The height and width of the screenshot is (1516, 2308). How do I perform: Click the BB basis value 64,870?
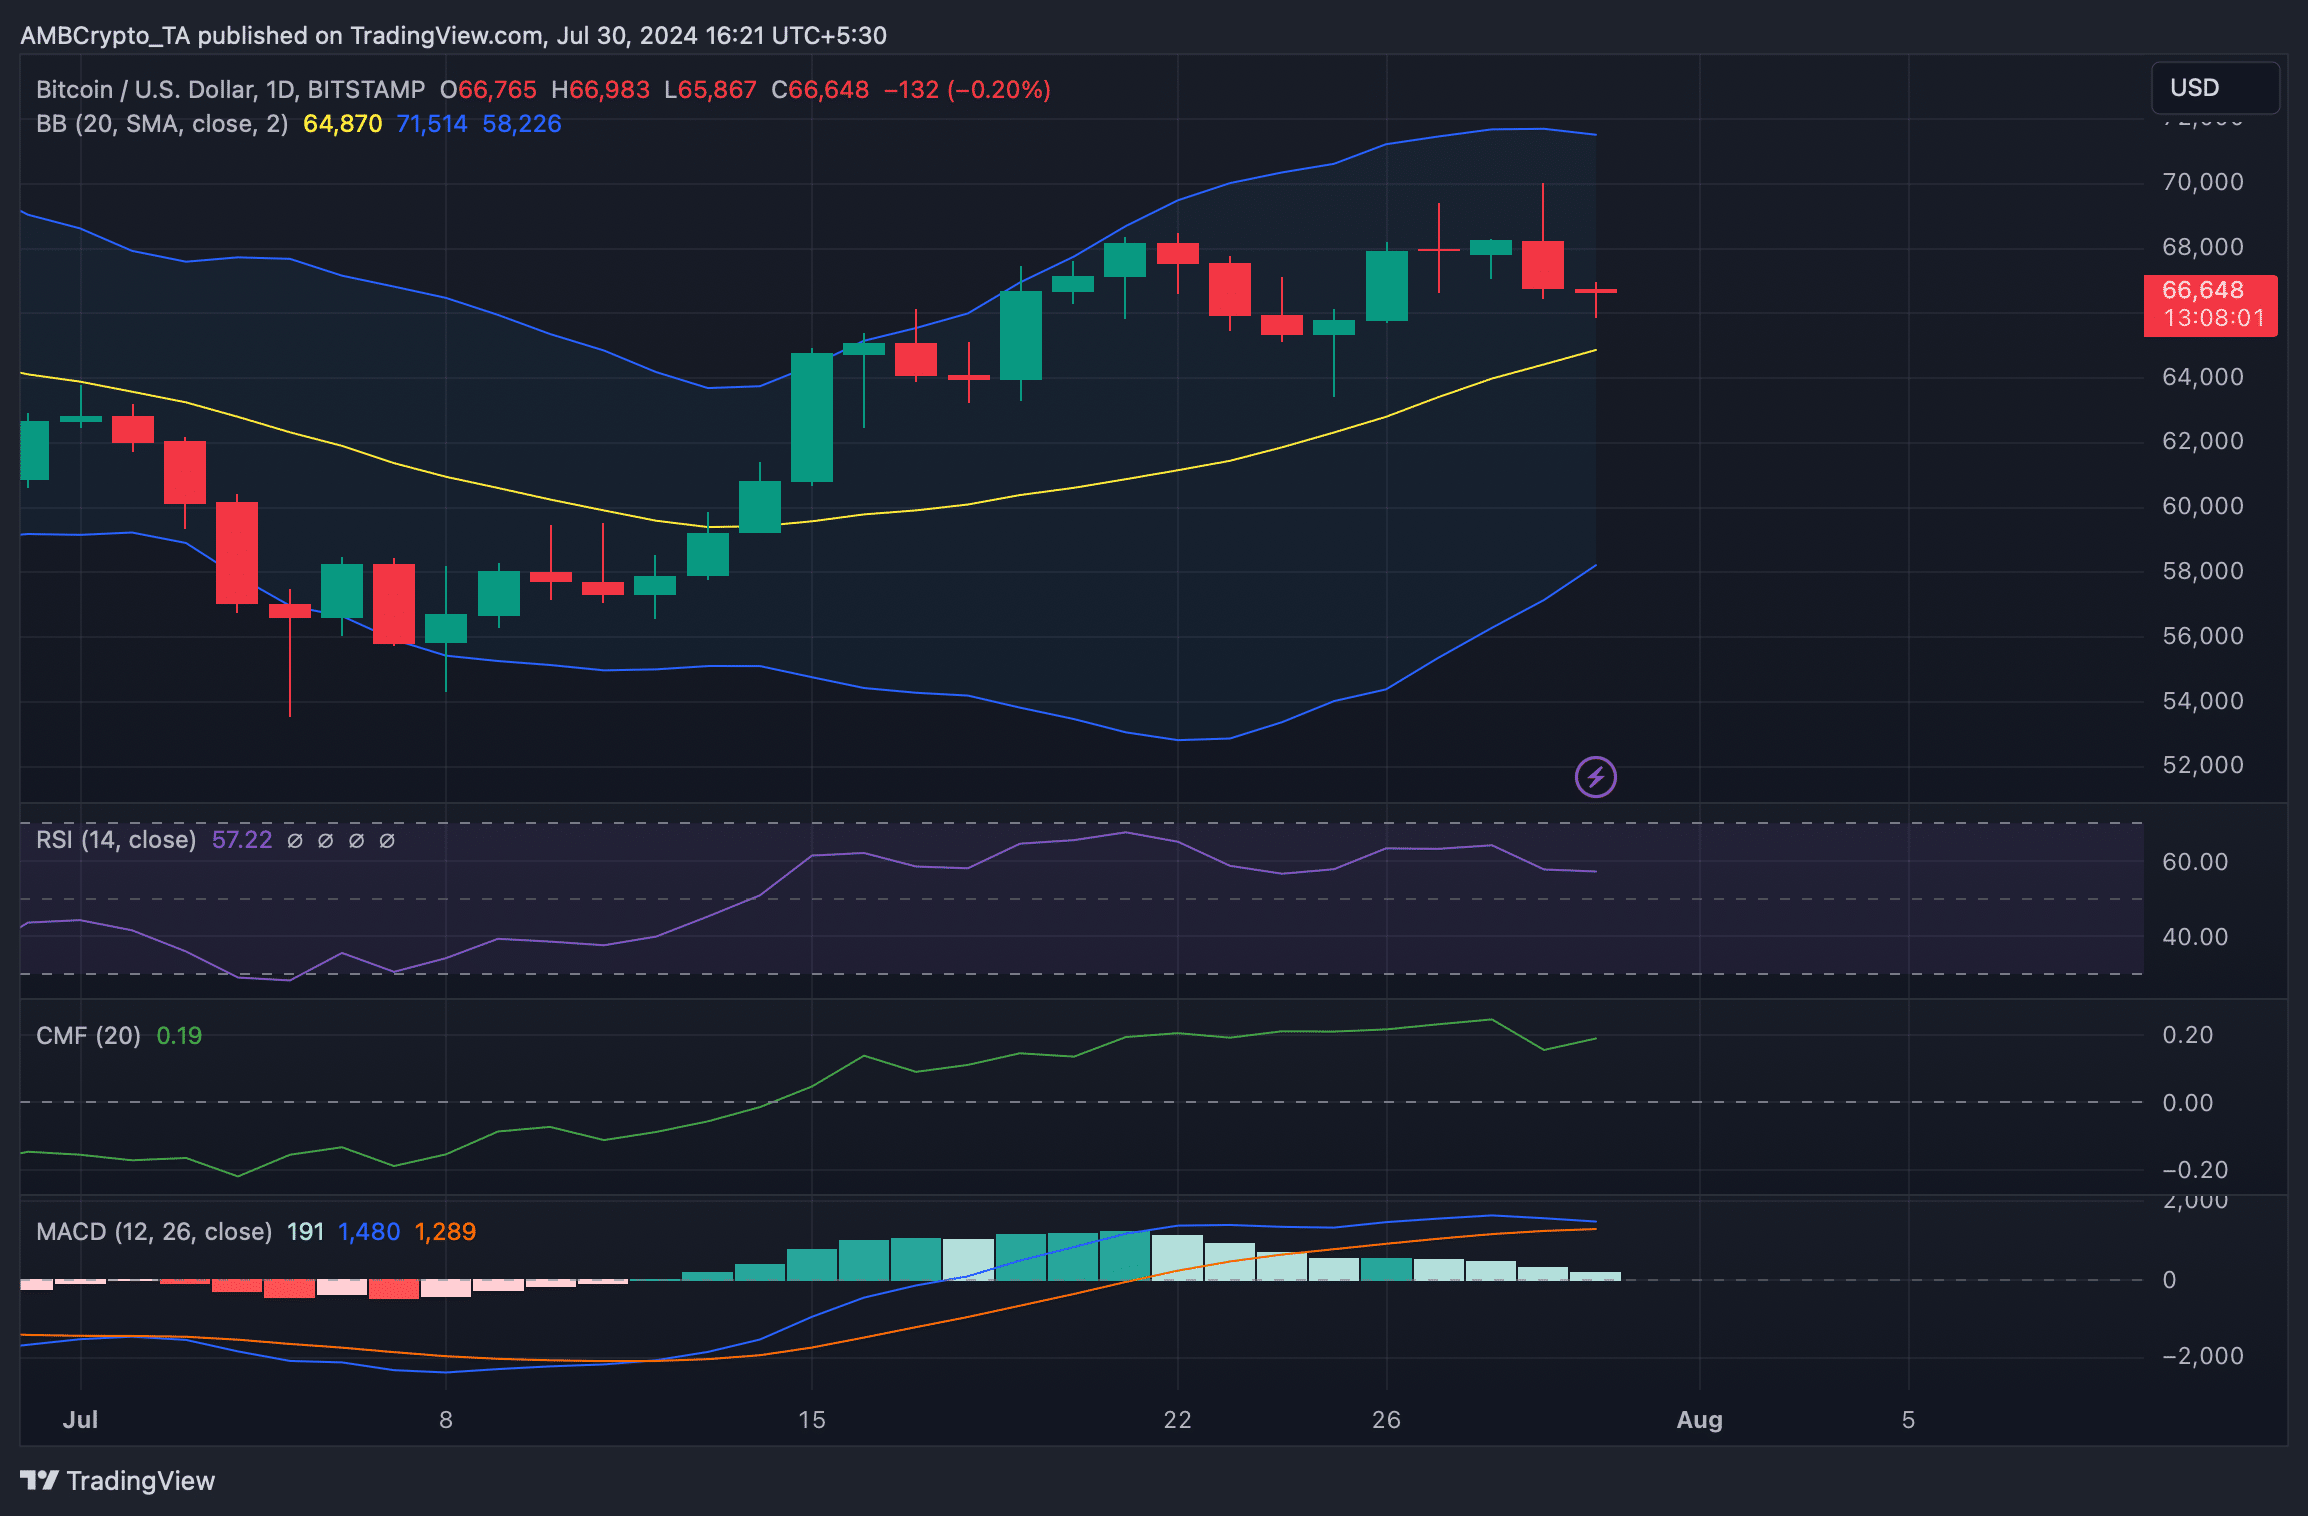pyautogui.click(x=343, y=124)
